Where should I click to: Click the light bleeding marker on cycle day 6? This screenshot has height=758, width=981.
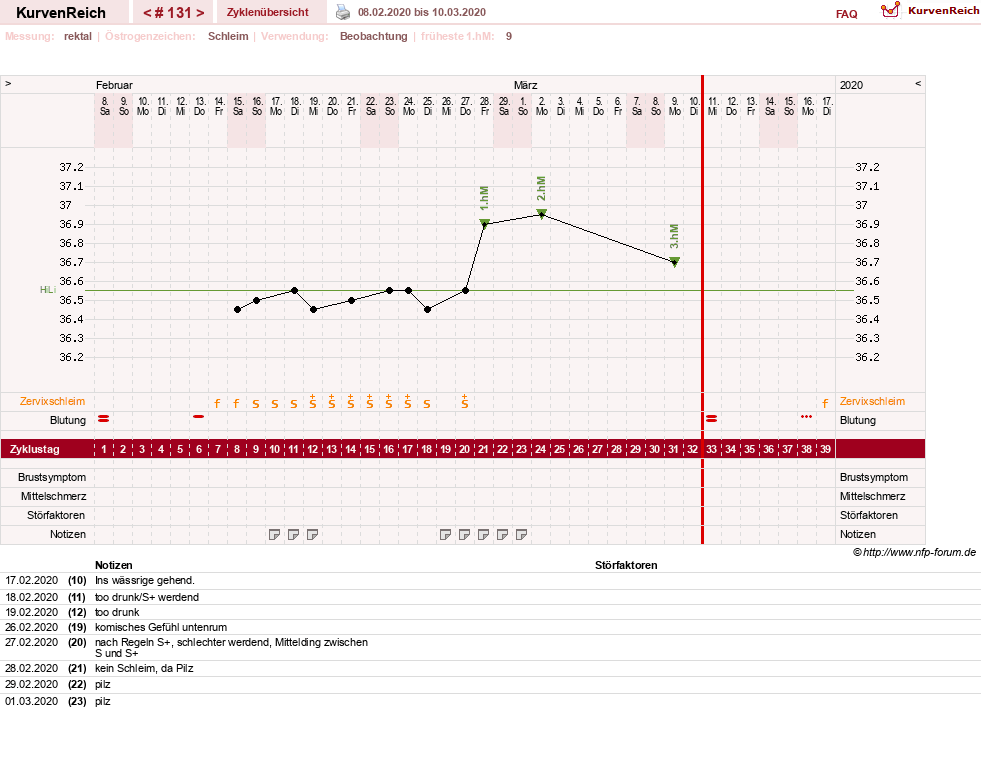(x=198, y=417)
